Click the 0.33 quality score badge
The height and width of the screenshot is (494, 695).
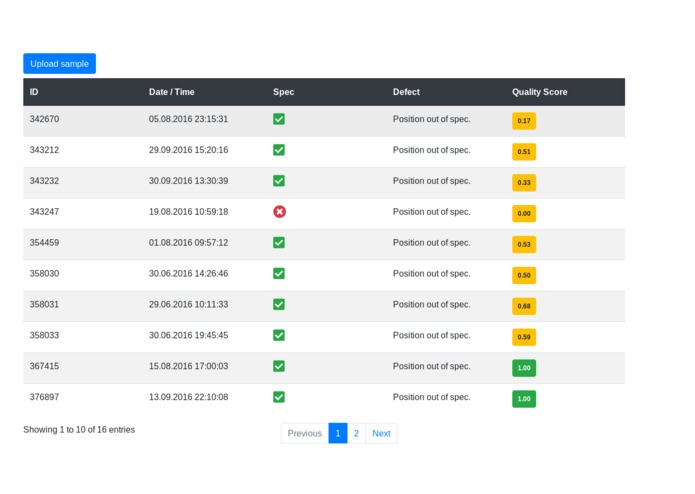[524, 183]
